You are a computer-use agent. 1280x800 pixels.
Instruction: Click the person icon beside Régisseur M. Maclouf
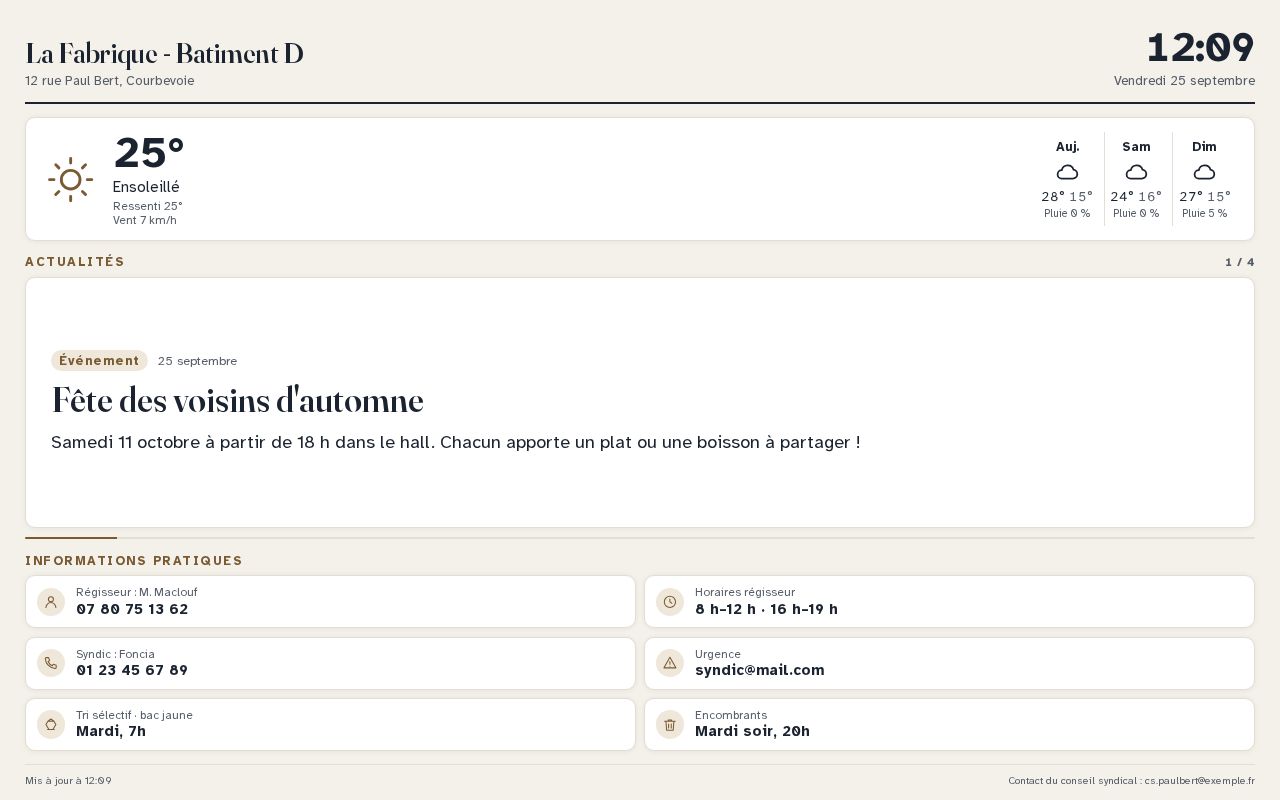tap(51, 602)
